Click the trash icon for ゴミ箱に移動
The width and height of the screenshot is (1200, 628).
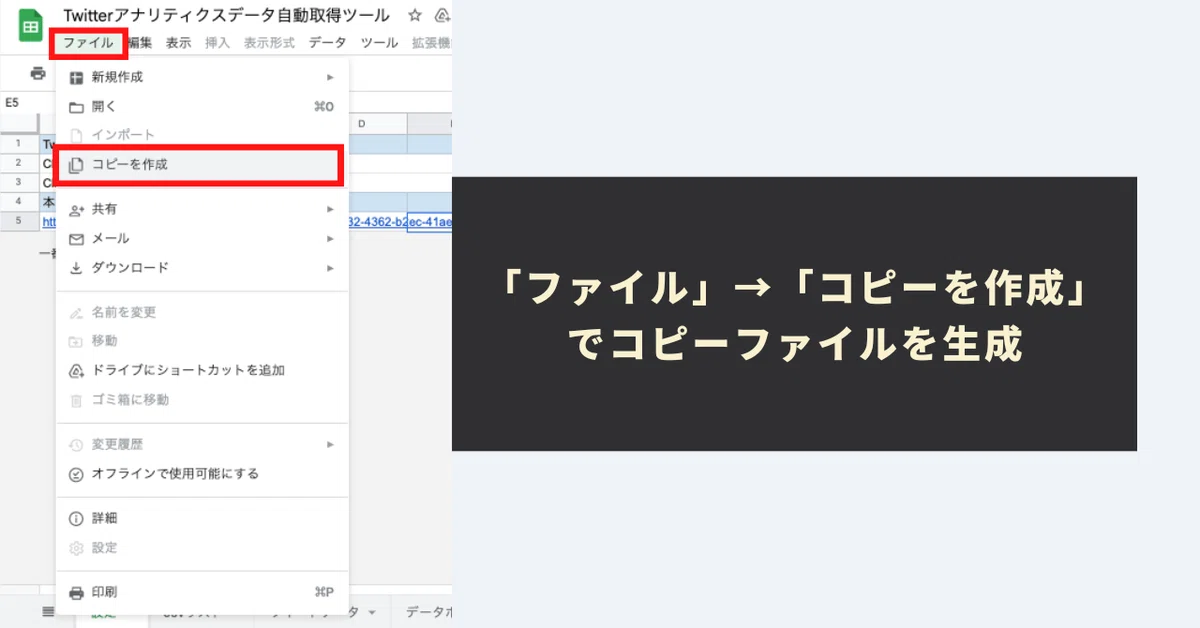76,400
